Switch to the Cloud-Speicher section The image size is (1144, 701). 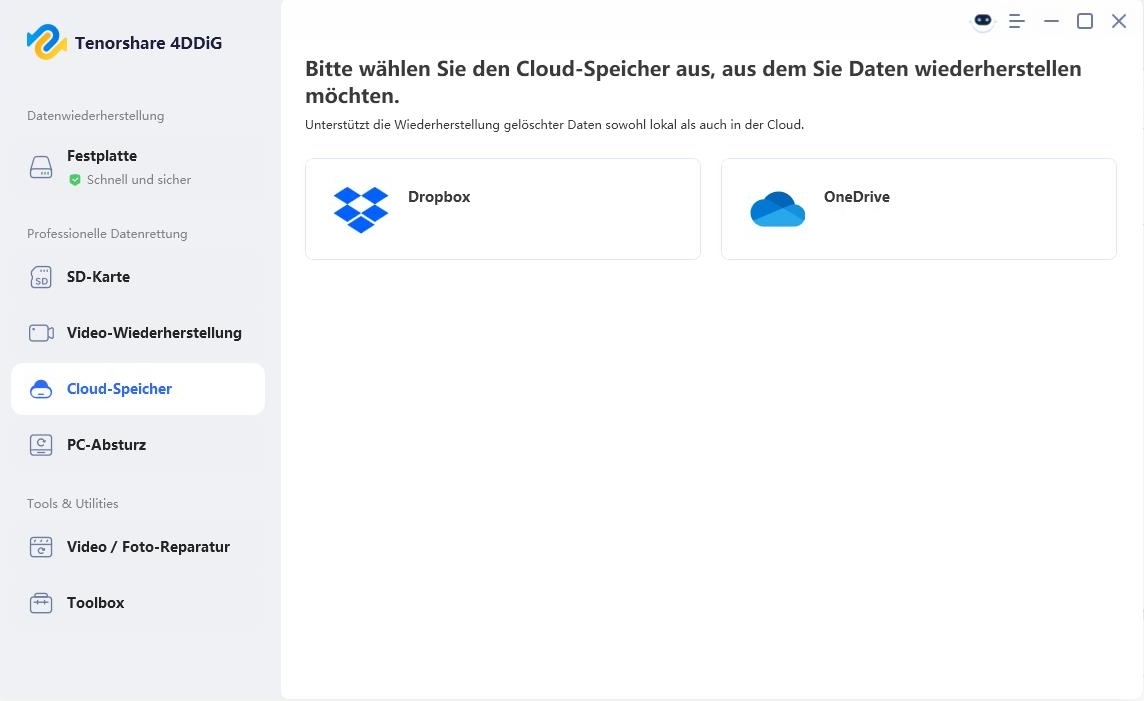[x=119, y=389]
